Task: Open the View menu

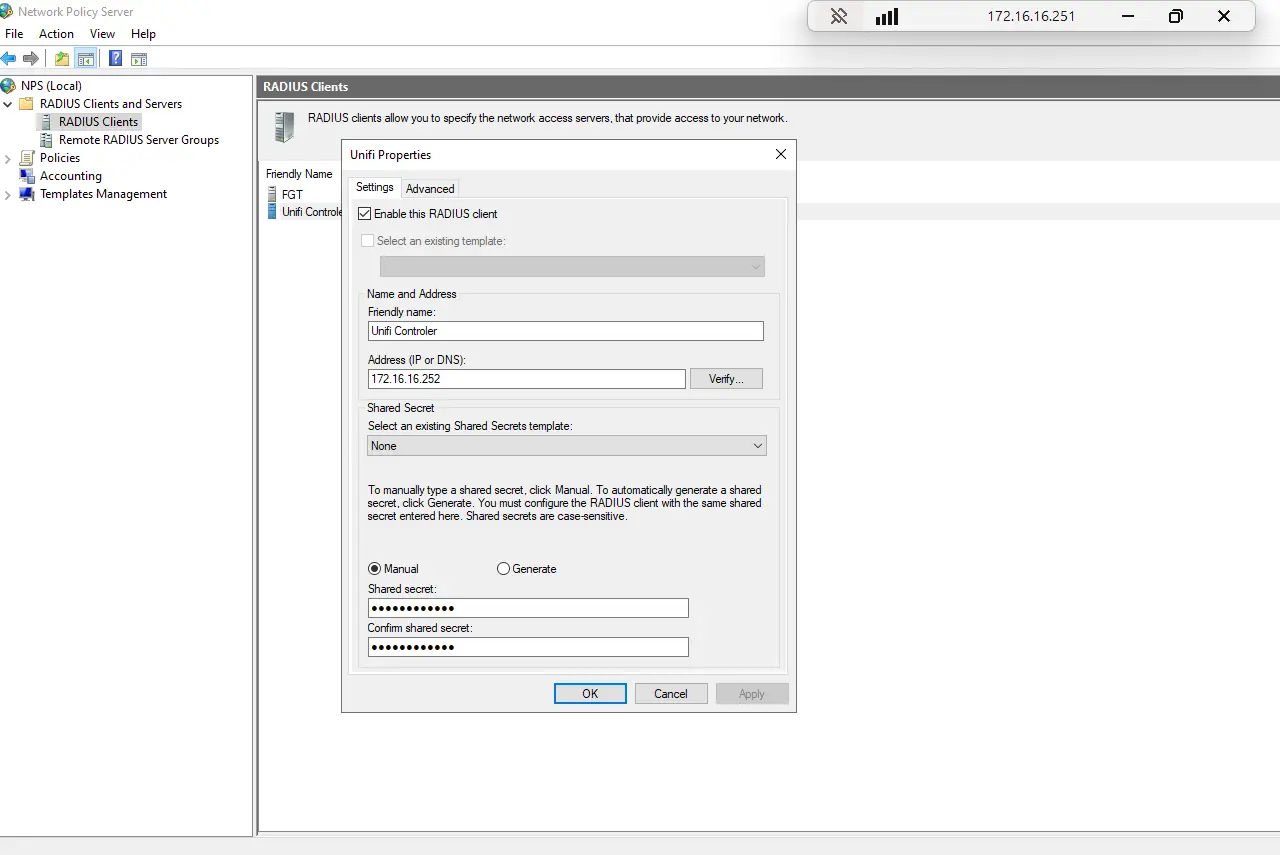Action: point(103,34)
